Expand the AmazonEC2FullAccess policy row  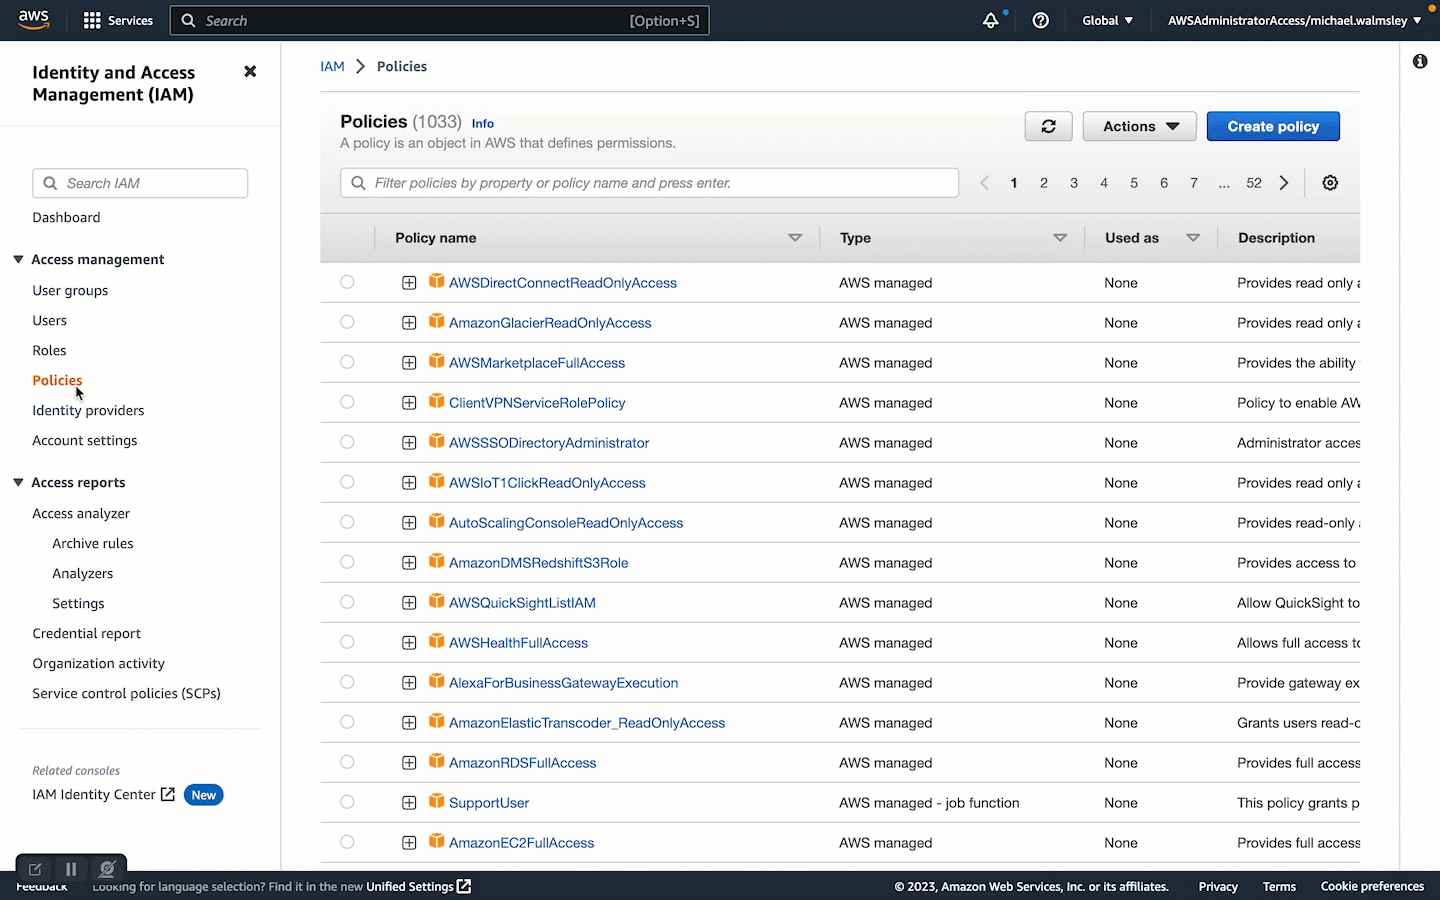pyautogui.click(x=409, y=843)
